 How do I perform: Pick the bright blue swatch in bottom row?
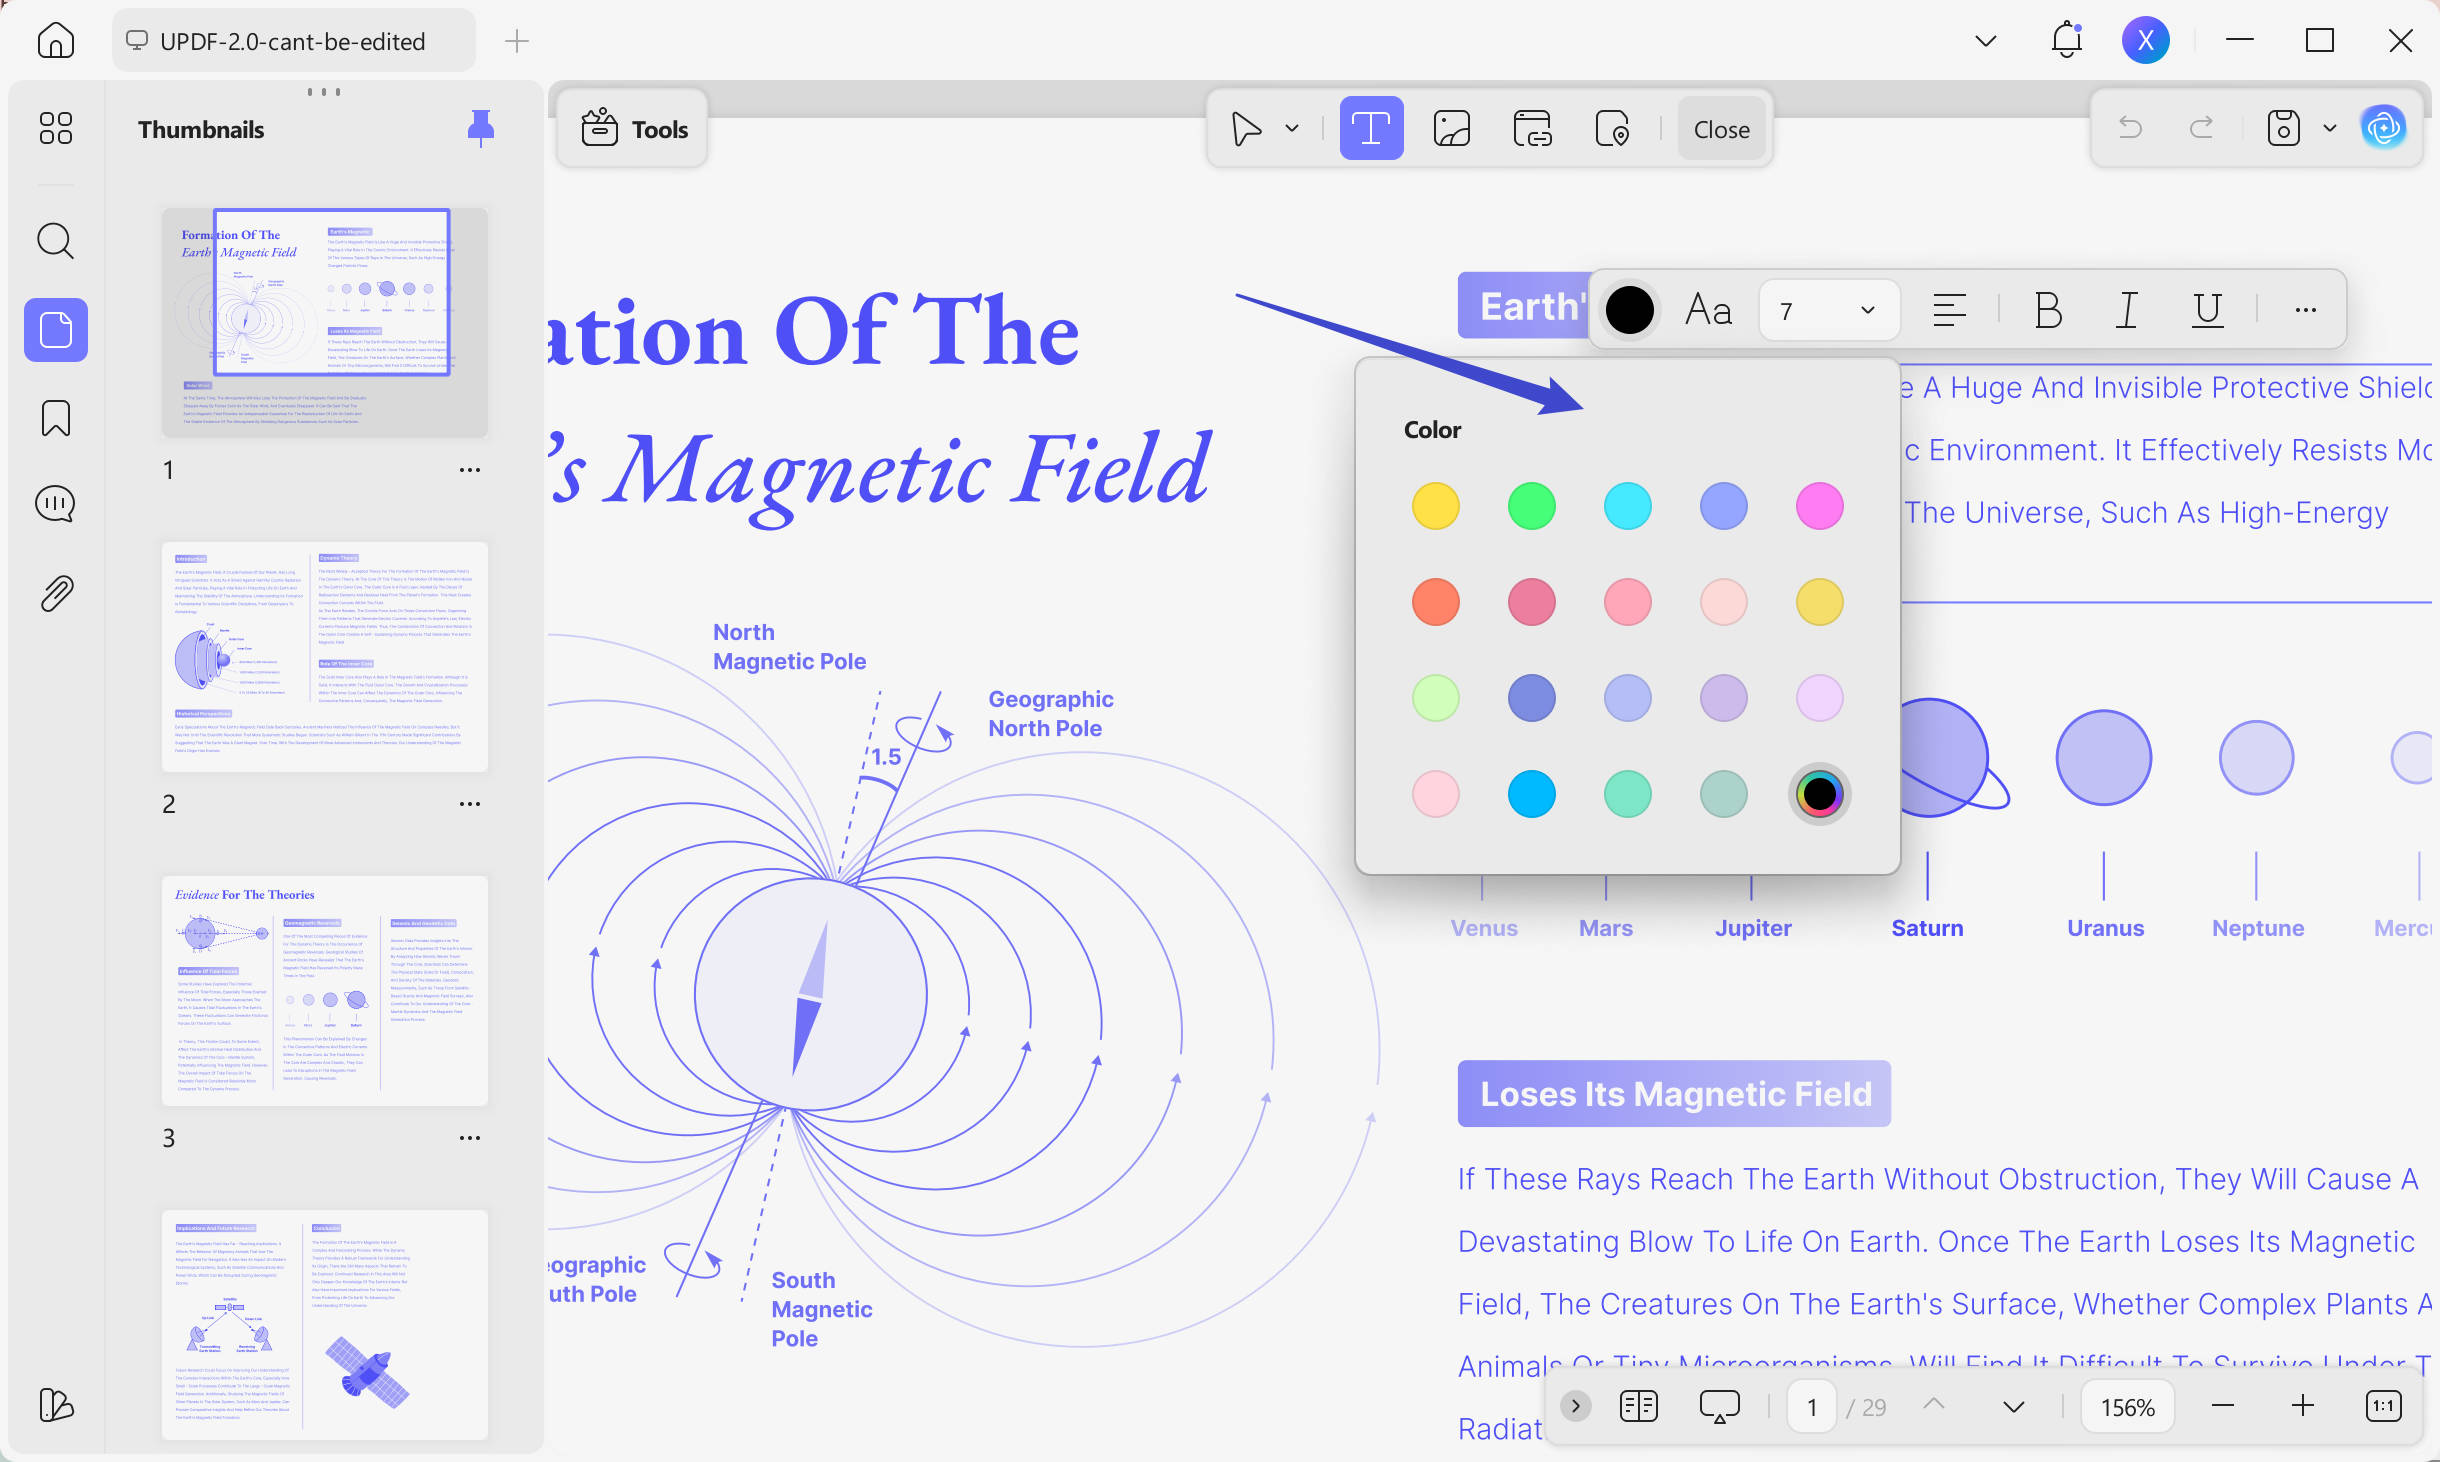[x=1531, y=794]
